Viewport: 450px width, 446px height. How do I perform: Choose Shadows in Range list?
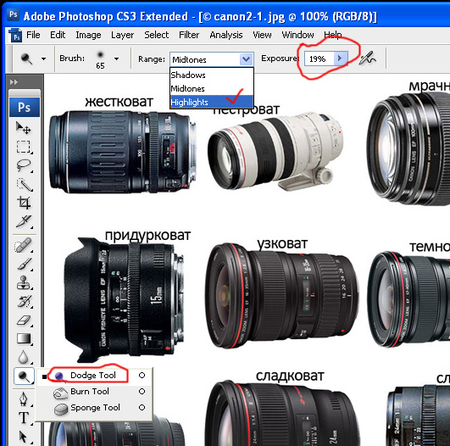click(x=211, y=75)
